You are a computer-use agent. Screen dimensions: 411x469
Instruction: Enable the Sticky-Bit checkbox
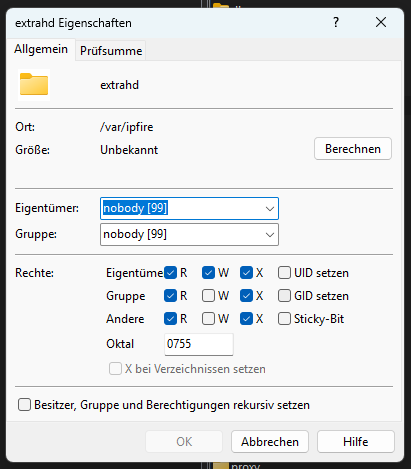[284, 319]
